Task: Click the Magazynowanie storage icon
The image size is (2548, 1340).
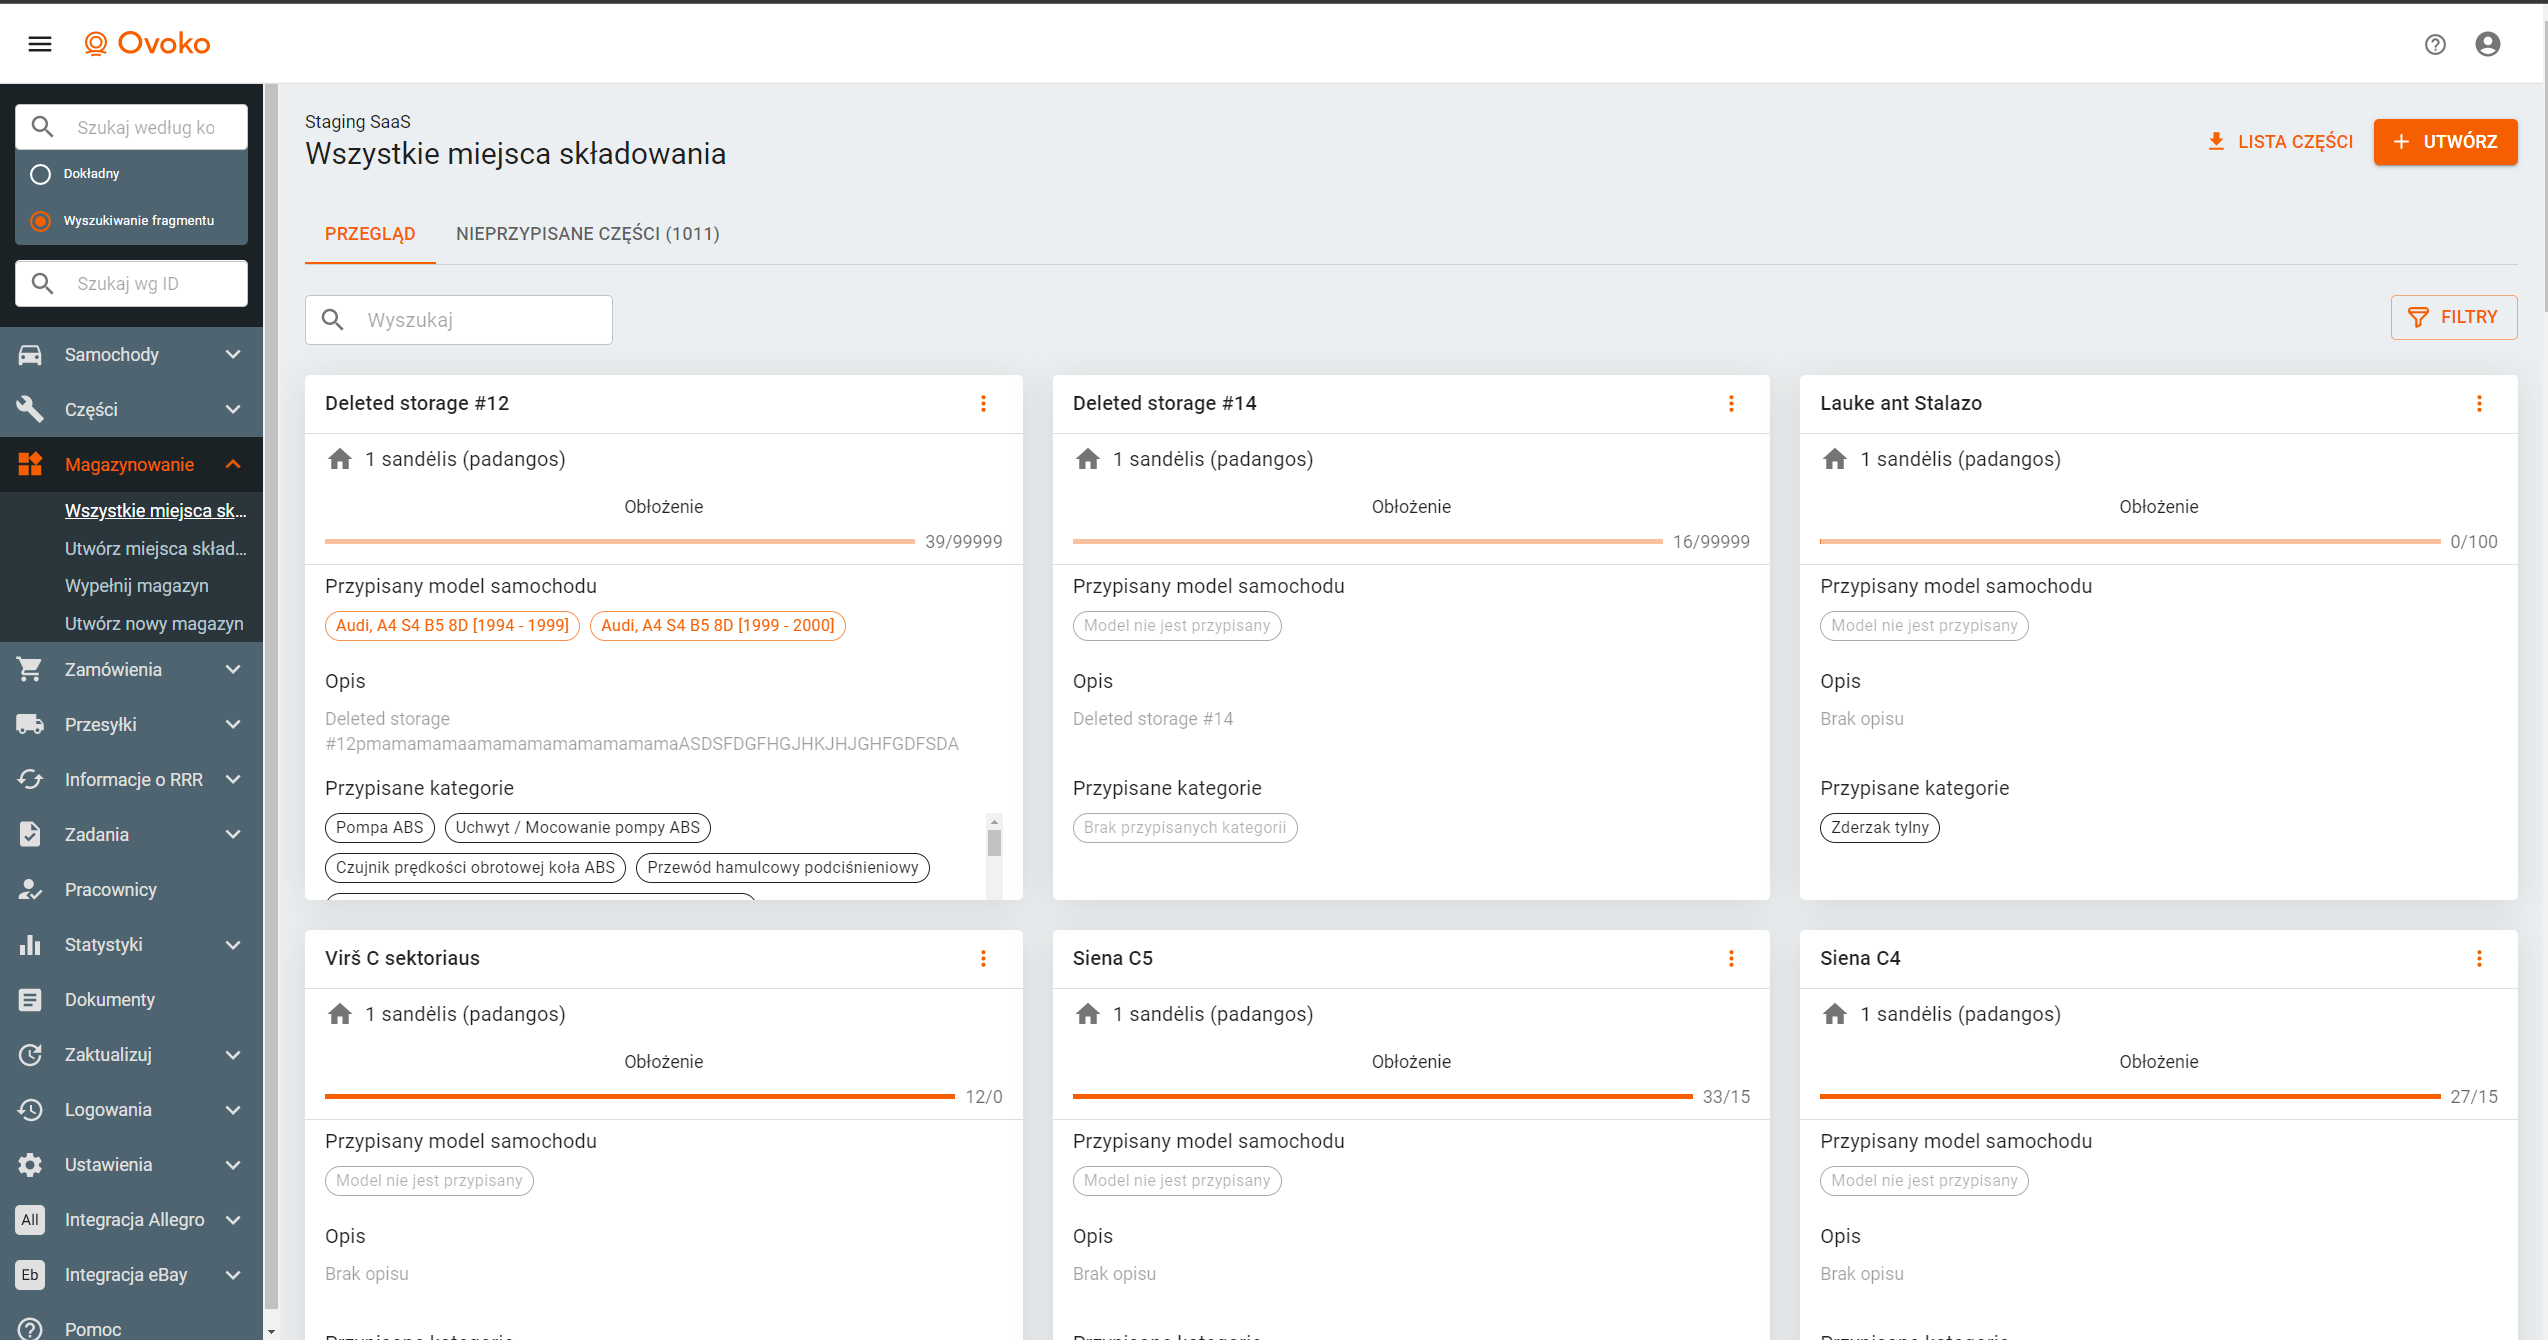Action: coord(30,465)
